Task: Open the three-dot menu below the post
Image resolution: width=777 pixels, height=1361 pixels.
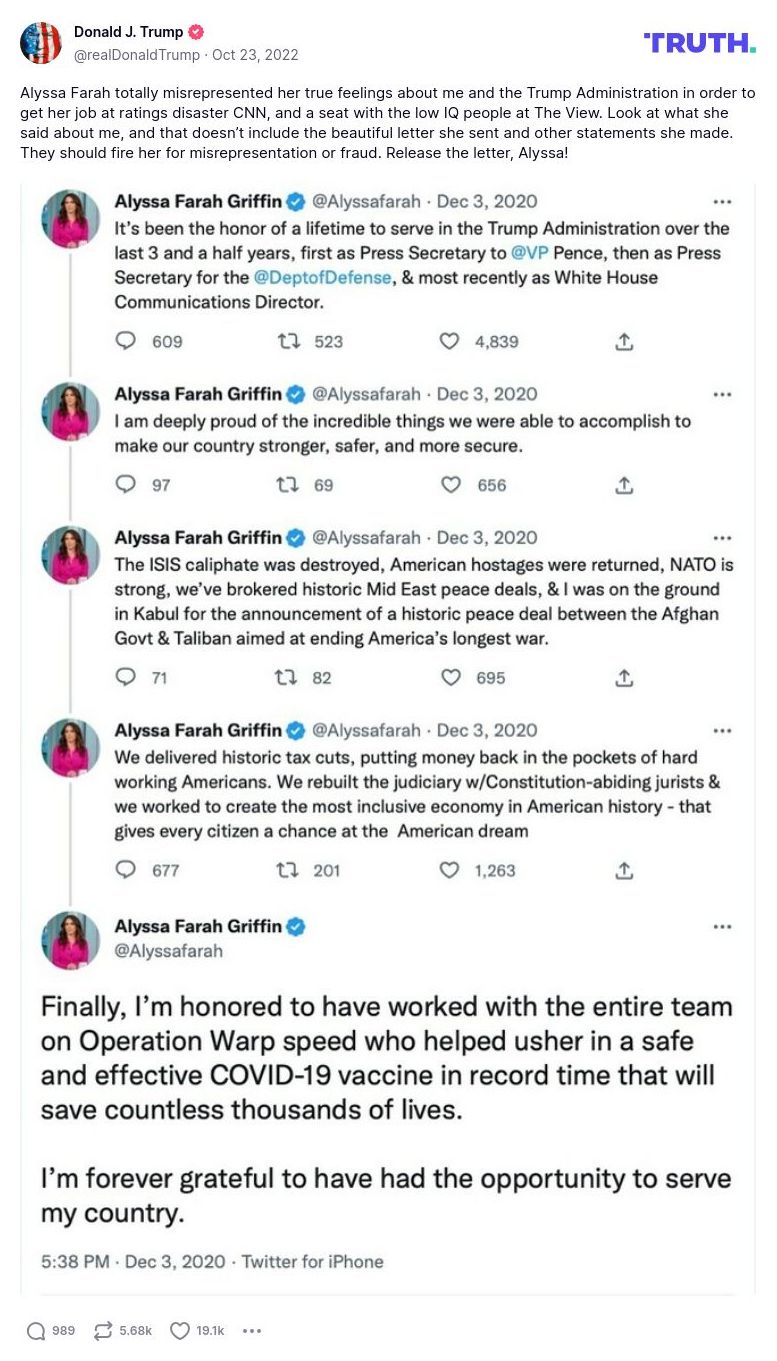Action: 252,1330
